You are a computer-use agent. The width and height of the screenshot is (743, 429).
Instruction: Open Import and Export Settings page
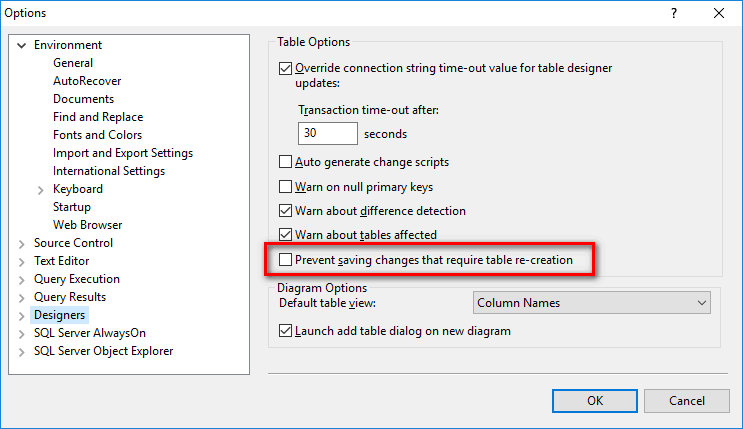[x=123, y=153]
